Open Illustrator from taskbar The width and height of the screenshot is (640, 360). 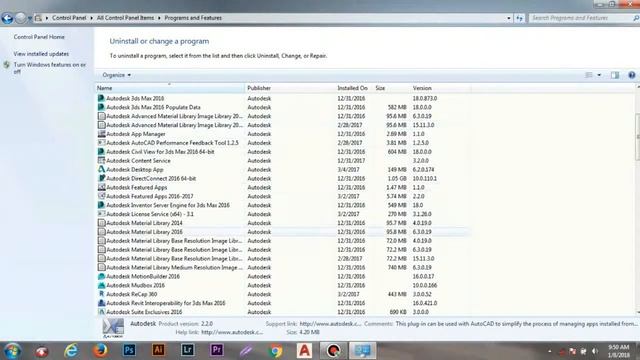click(x=158, y=350)
